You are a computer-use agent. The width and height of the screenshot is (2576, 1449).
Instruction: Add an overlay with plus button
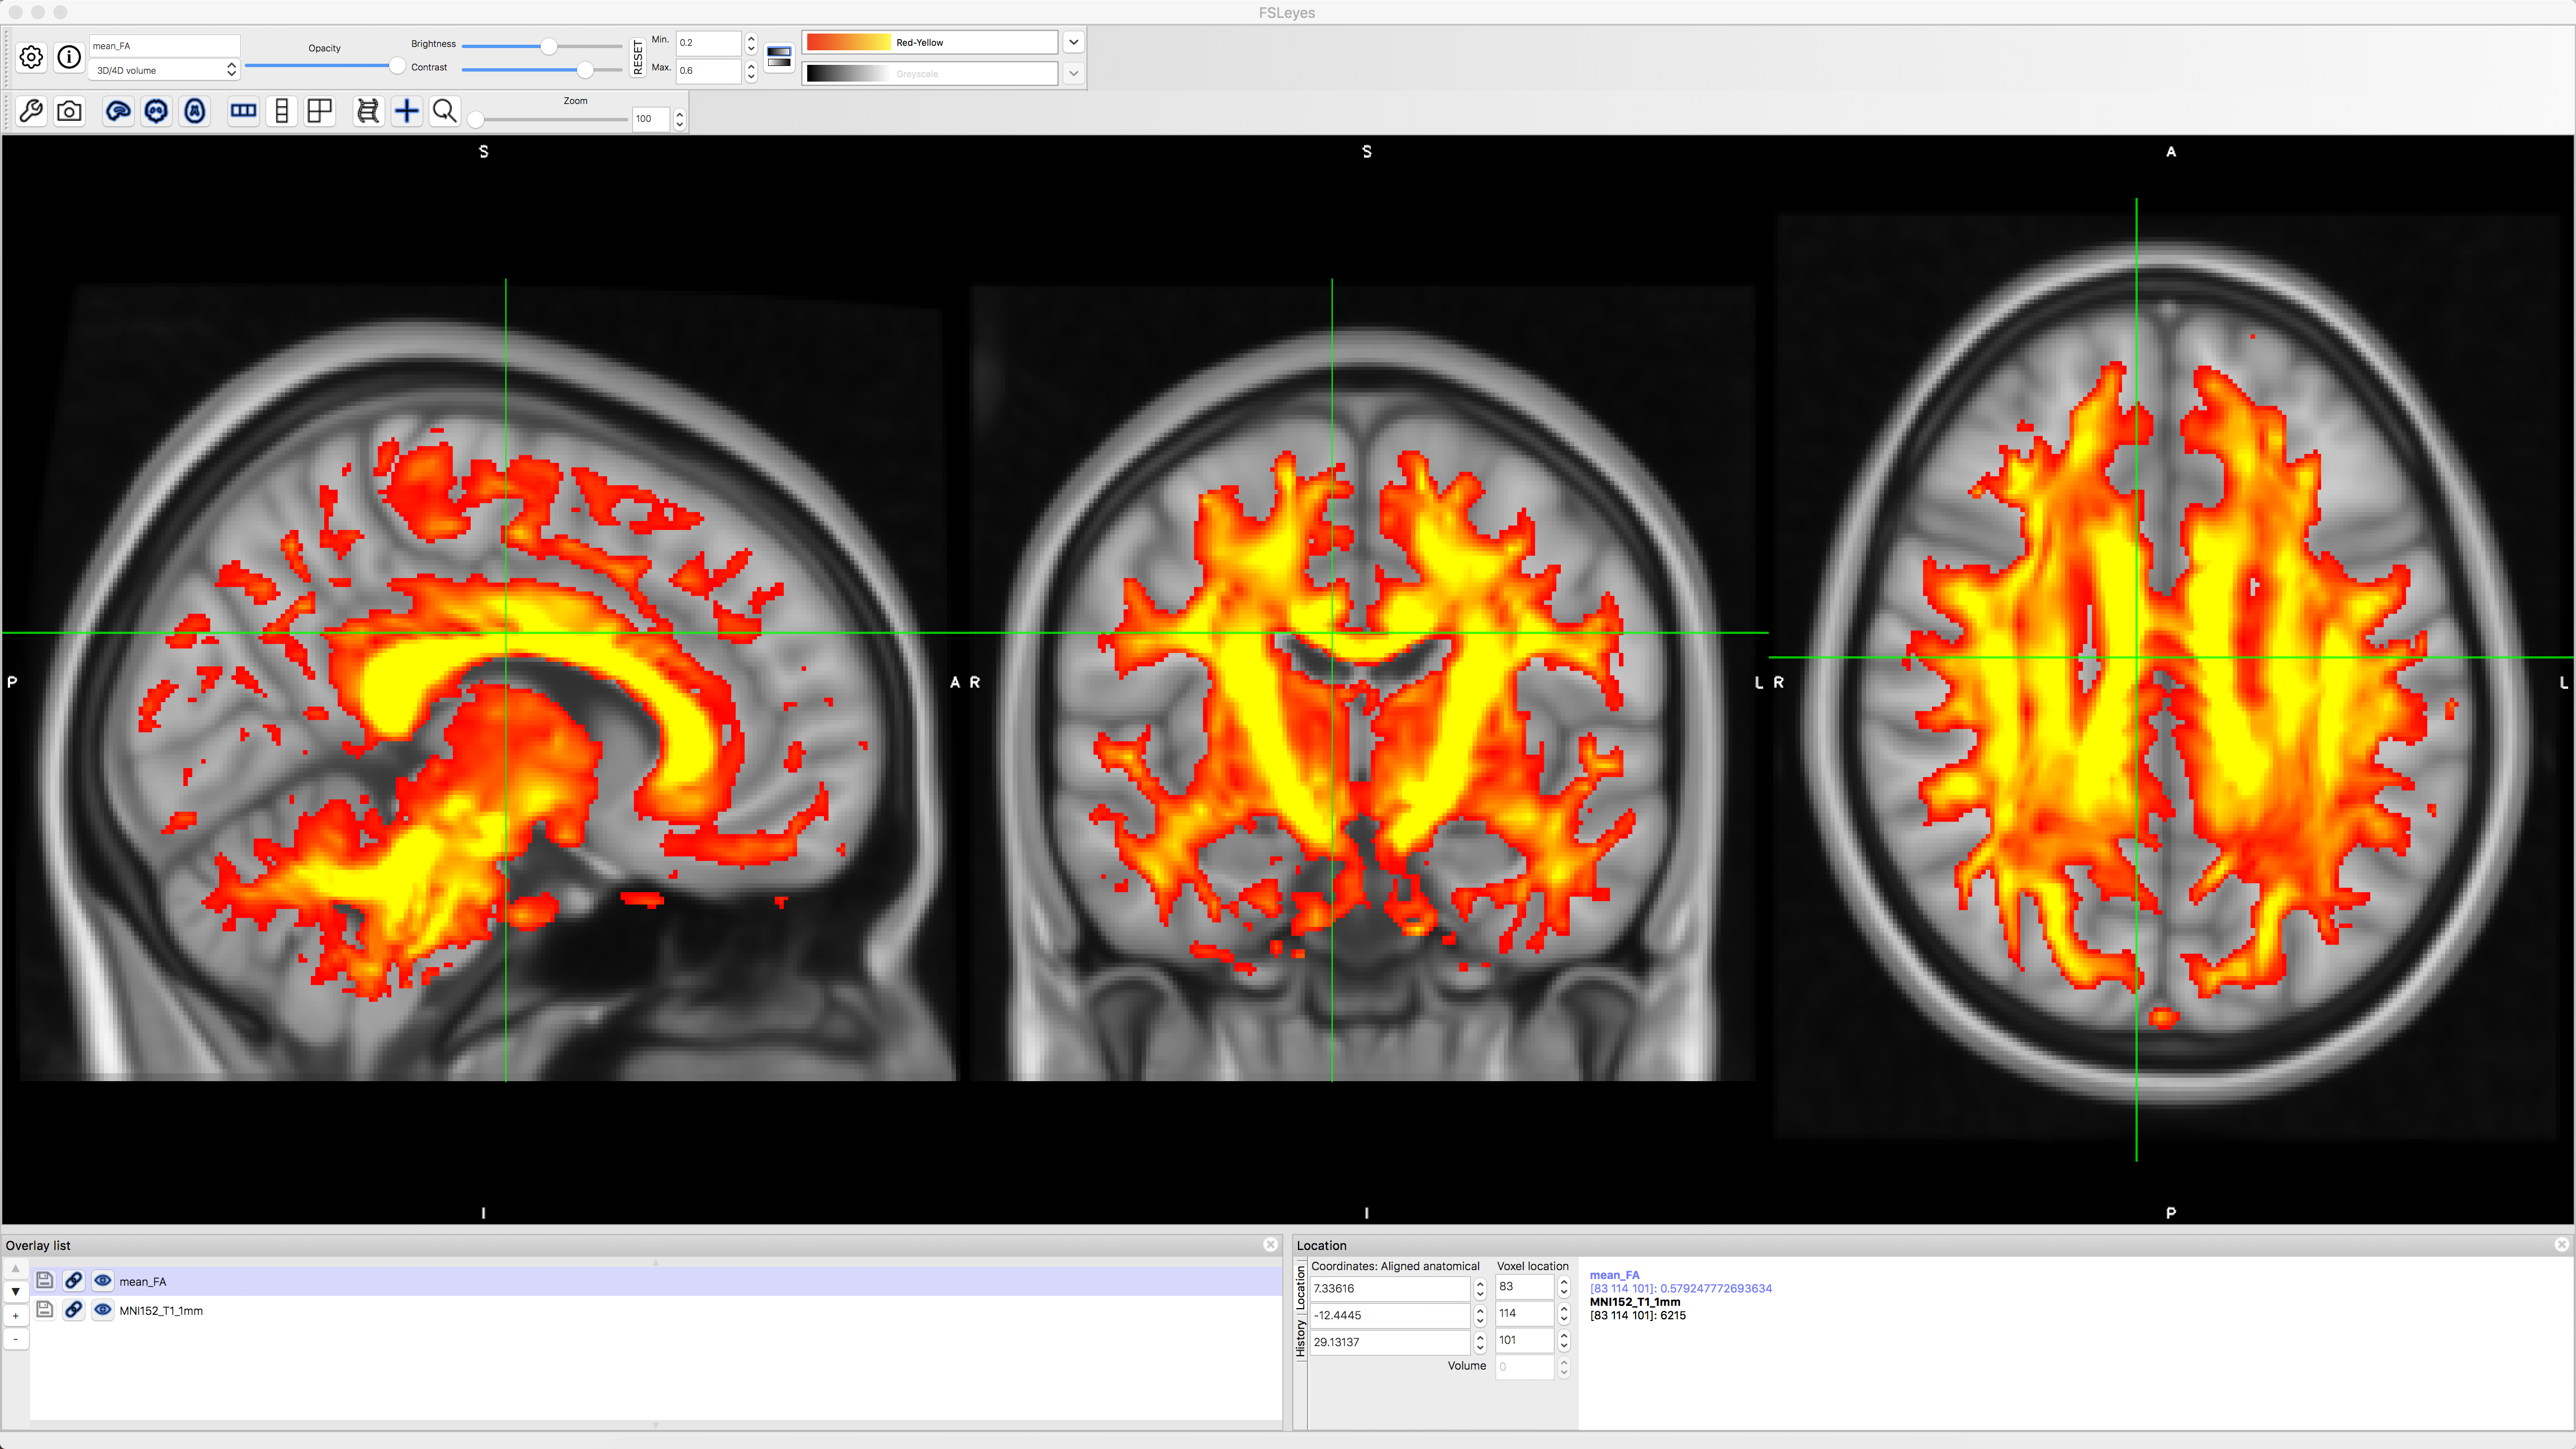(15, 1315)
